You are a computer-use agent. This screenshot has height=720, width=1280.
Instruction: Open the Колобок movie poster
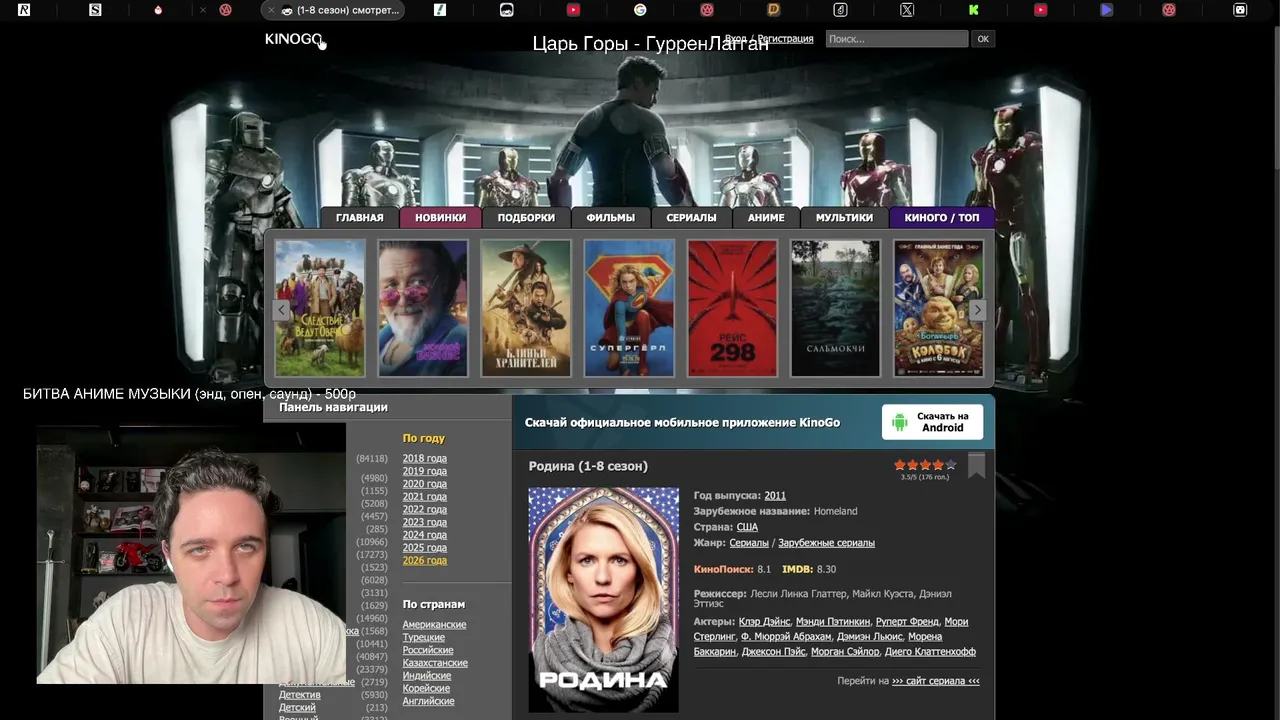938,308
